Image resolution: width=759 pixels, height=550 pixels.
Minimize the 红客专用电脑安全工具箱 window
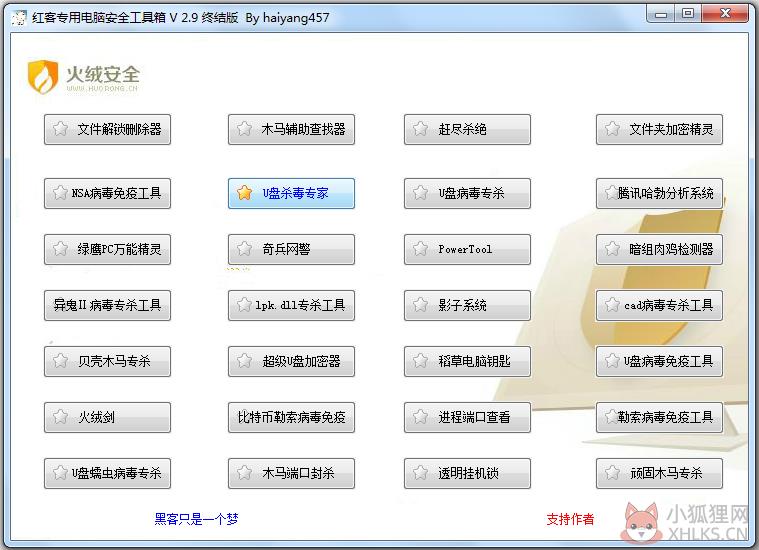[x=661, y=14]
